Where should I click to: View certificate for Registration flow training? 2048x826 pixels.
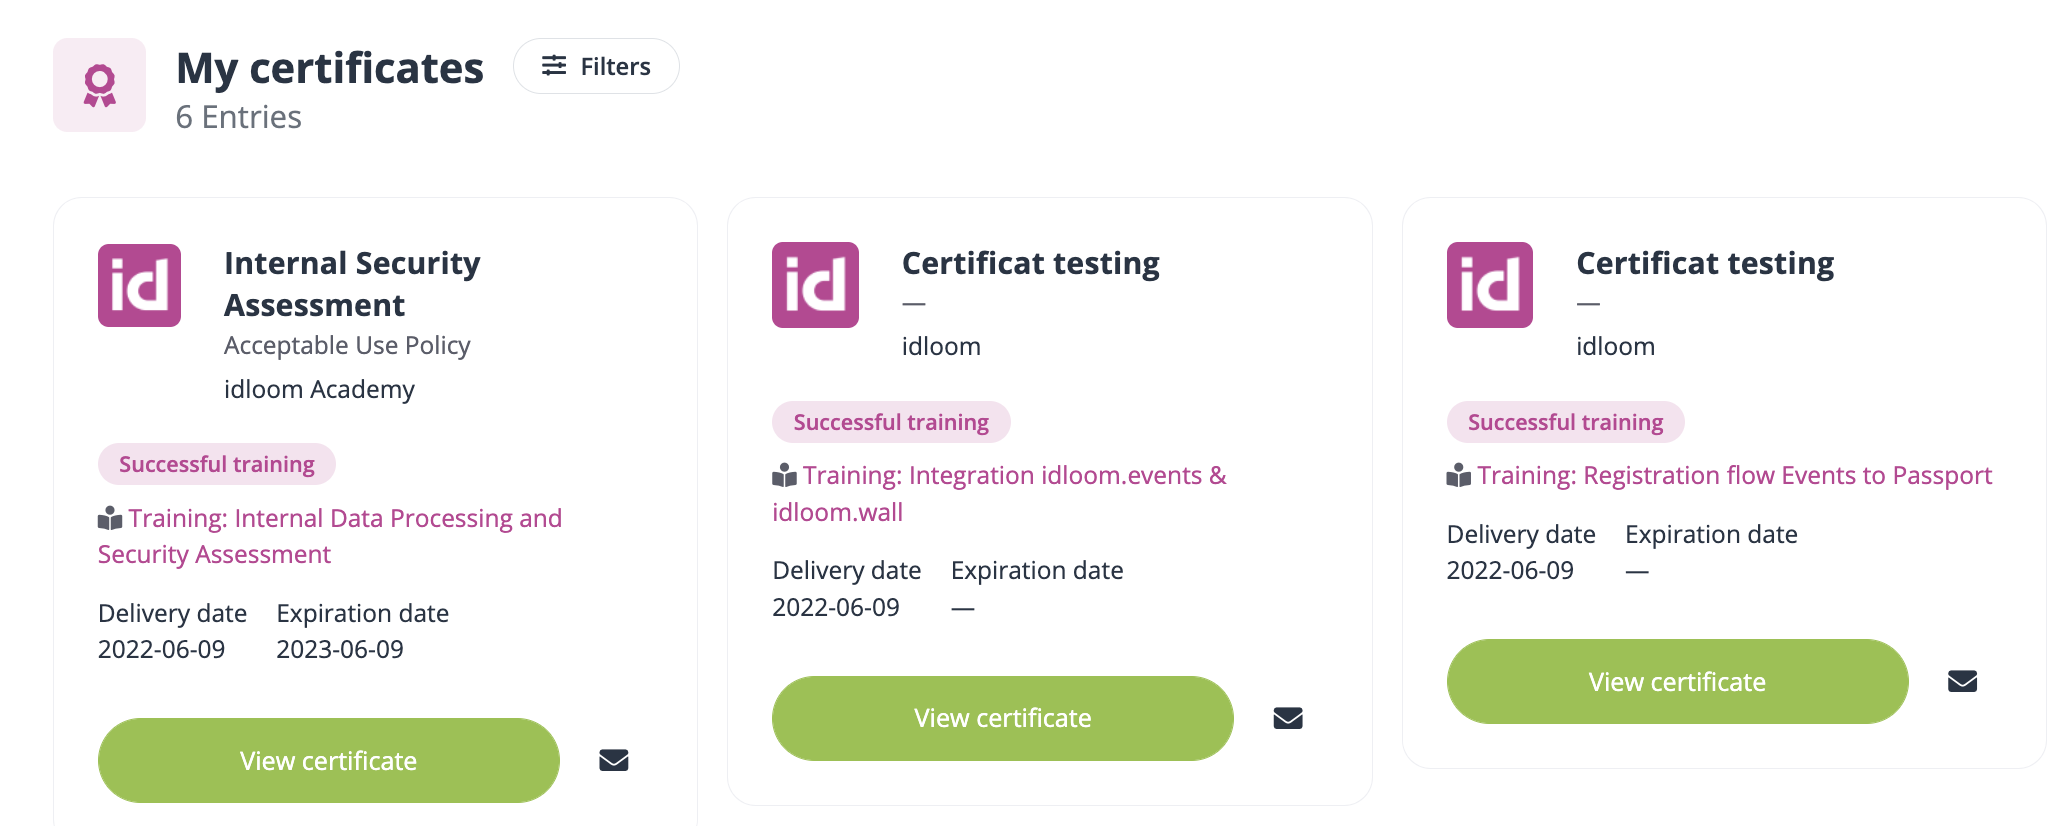pyautogui.click(x=1677, y=681)
